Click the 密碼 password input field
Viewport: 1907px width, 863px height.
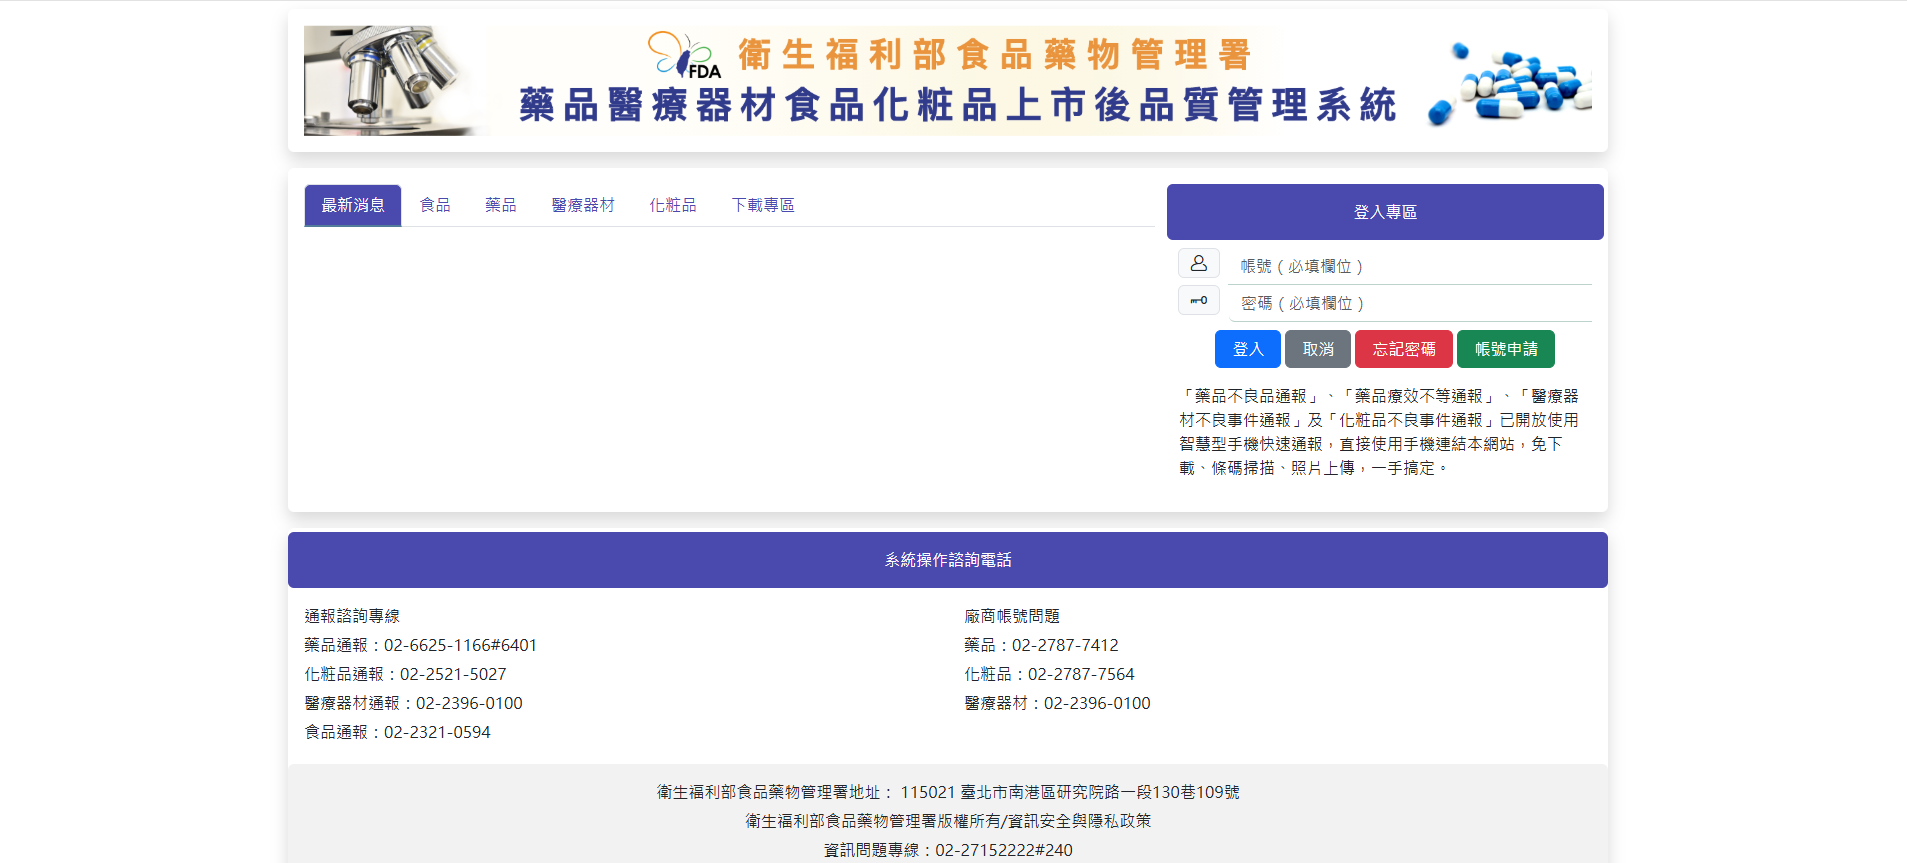[1410, 303]
